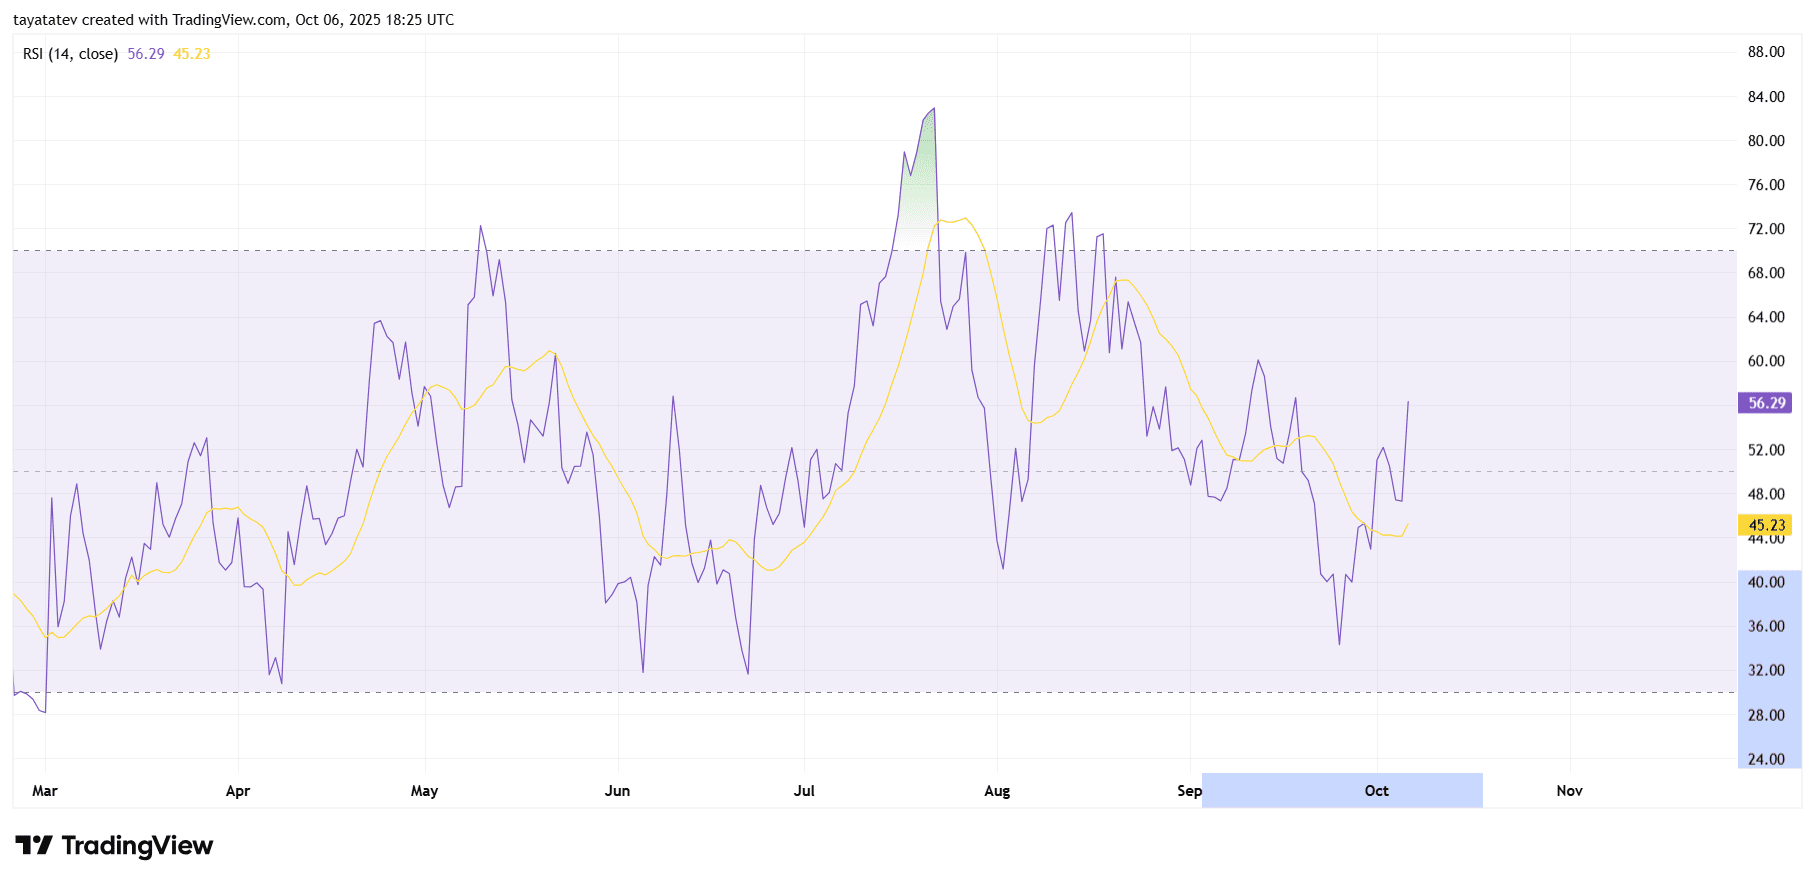Select the 32.00 label in highlighted scale area
The width and height of the screenshot is (1815, 883).
pos(1766,670)
